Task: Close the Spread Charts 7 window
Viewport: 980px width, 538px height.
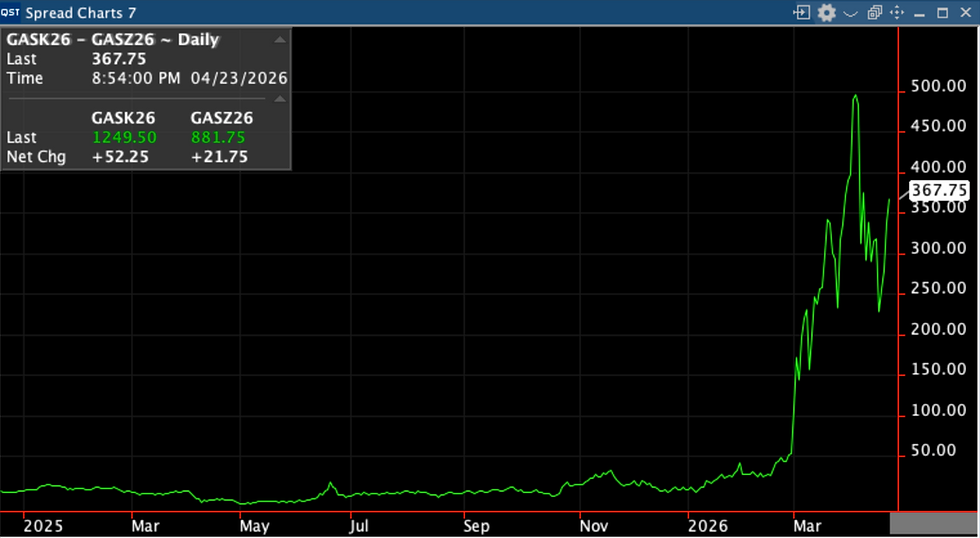Action: [x=966, y=12]
